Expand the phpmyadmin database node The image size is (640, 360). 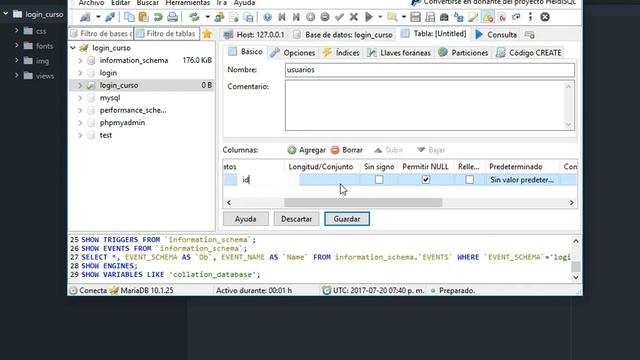pyautogui.click(x=80, y=123)
